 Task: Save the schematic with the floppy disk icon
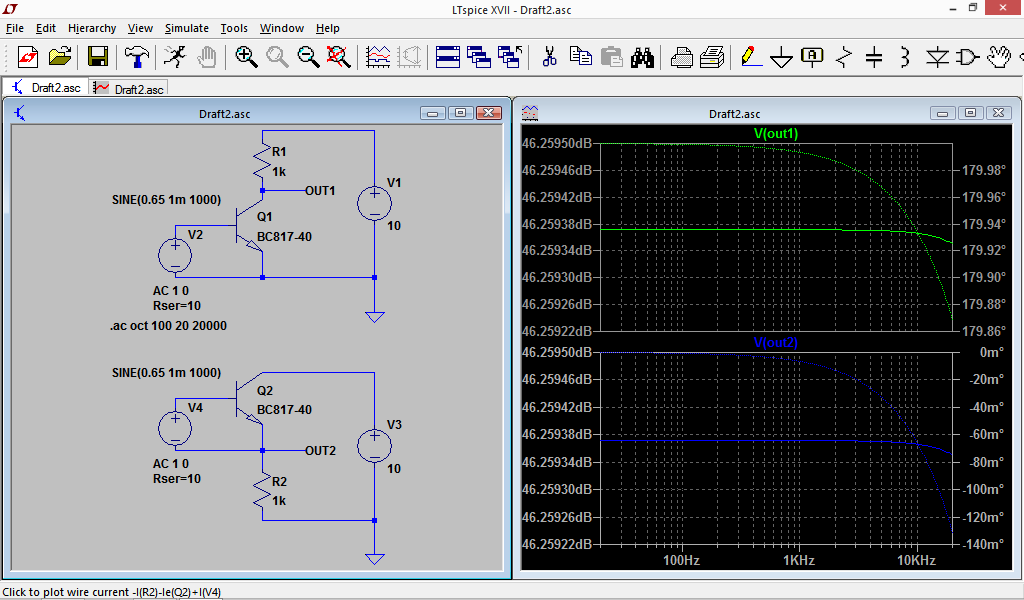(x=97, y=57)
